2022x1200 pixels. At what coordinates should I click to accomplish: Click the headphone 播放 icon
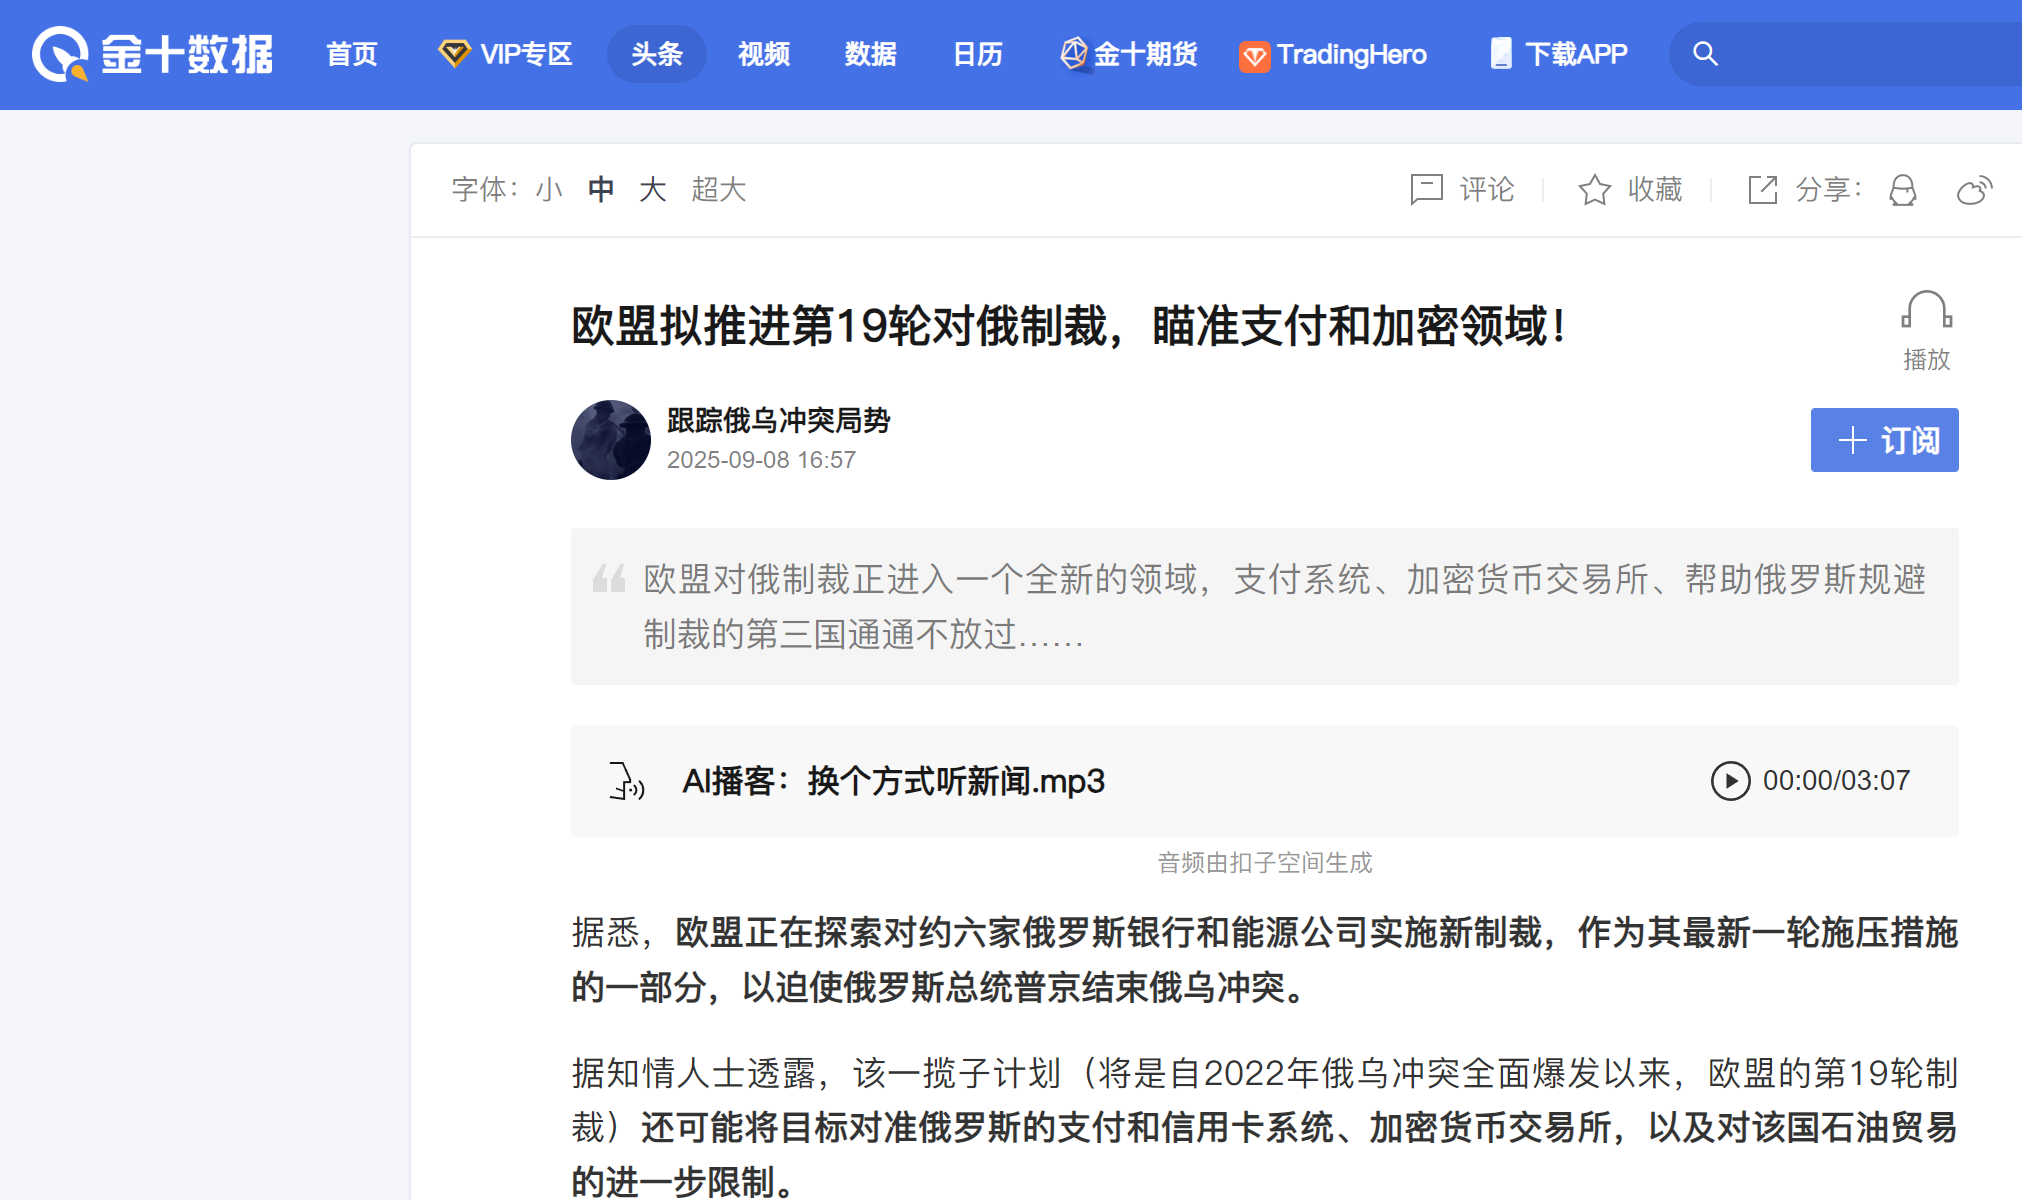[1926, 312]
